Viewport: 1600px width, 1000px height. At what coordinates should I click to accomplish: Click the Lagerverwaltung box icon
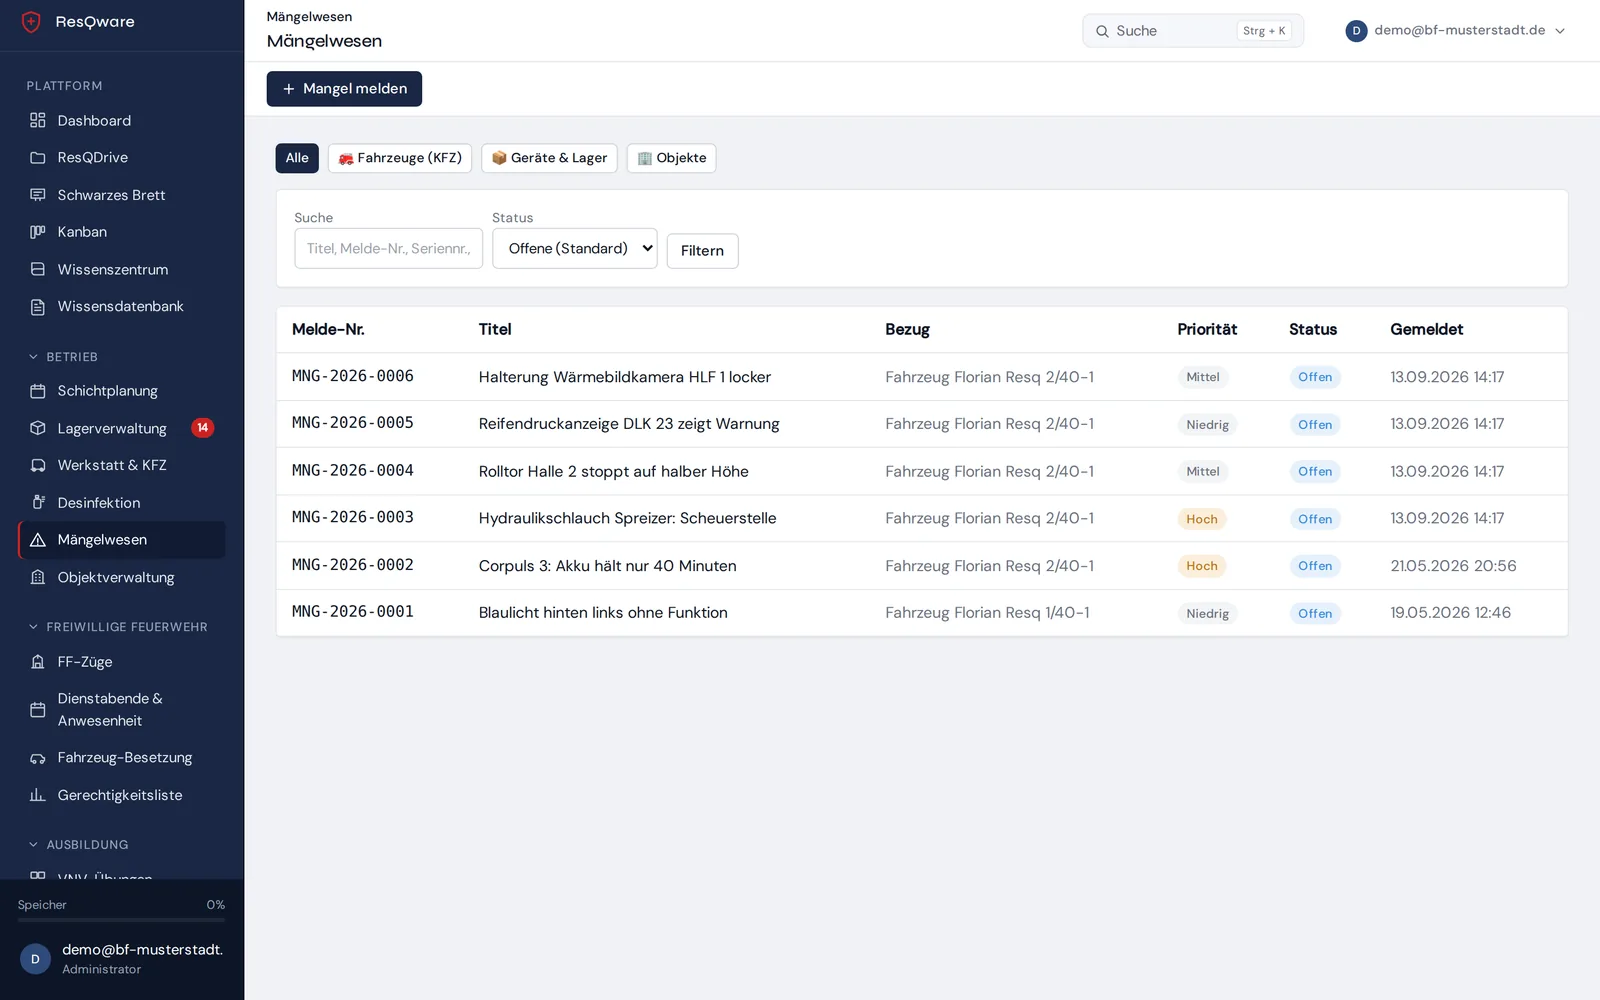tap(38, 428)
